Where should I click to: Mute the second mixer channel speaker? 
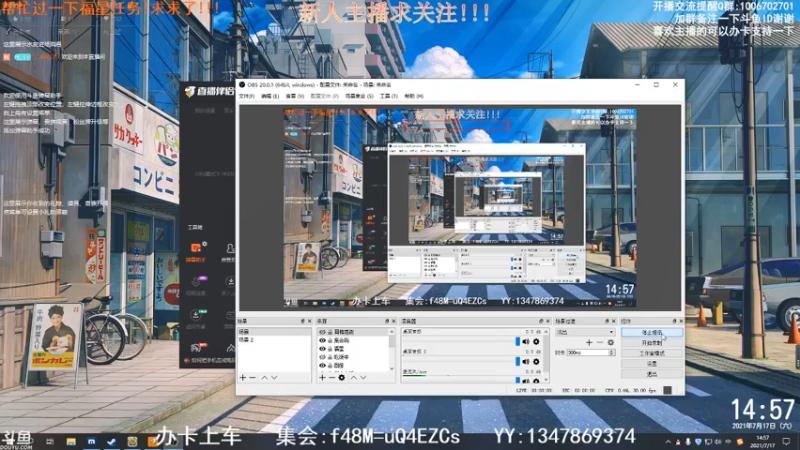pyautogui.click(x=526, y=362)
